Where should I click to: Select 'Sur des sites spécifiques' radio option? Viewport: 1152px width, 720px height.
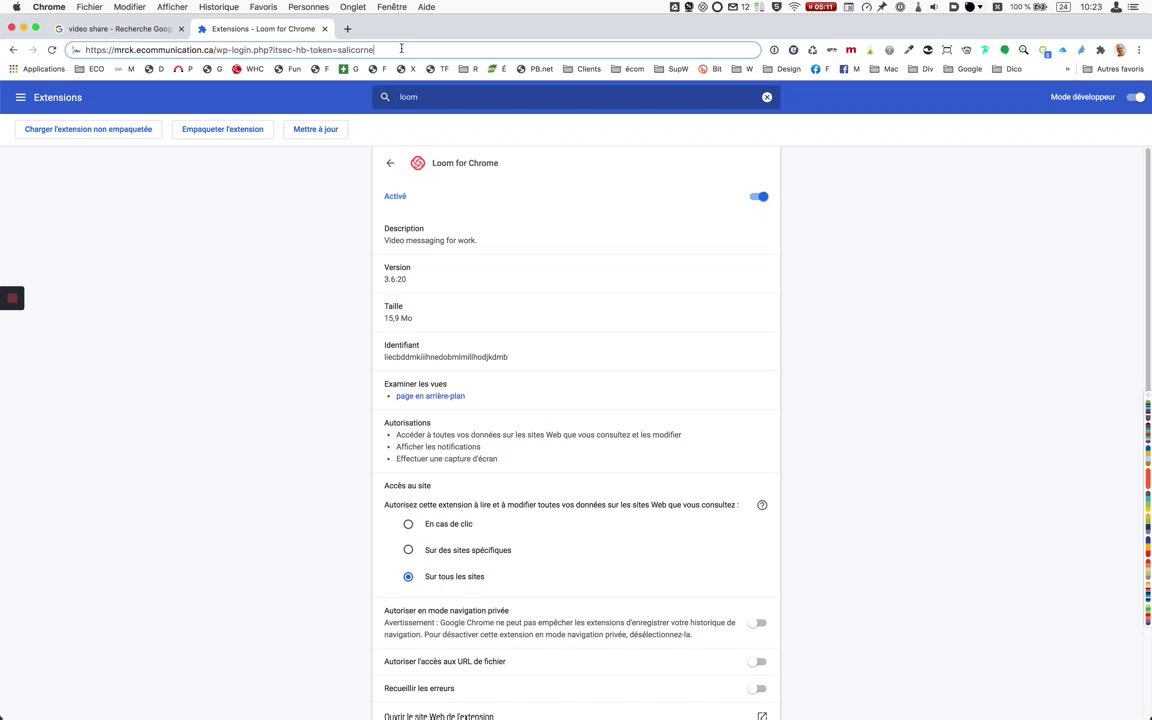point(408,550)
